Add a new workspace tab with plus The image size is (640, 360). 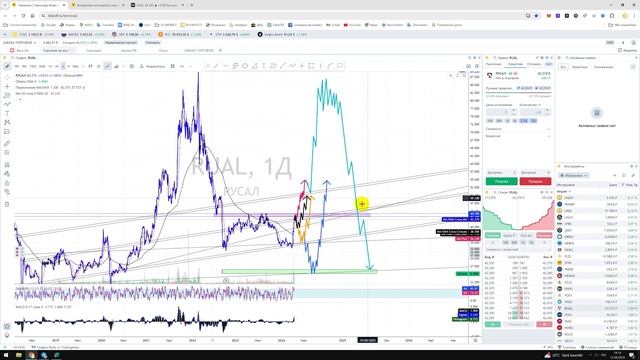(220, 51)
